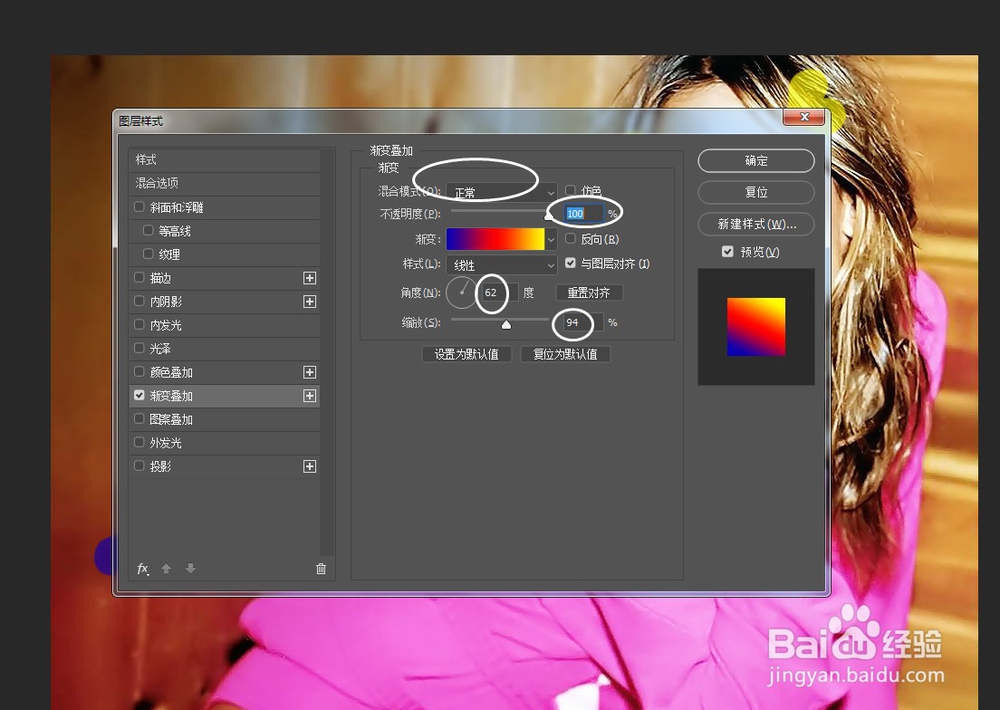This screenshot has height=710, width=1000.
Task: Select the 样式 item in left list
Action: [224, 159]
